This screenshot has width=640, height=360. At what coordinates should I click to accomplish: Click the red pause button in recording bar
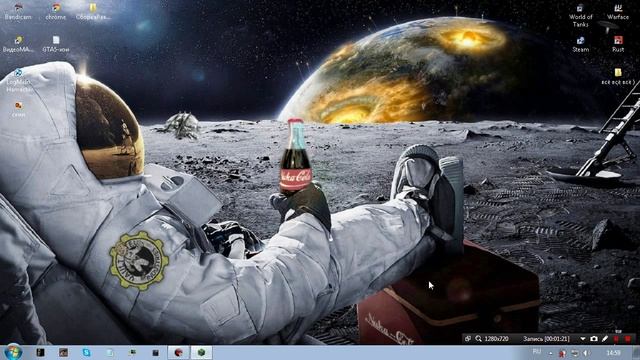tap(616, 339)
